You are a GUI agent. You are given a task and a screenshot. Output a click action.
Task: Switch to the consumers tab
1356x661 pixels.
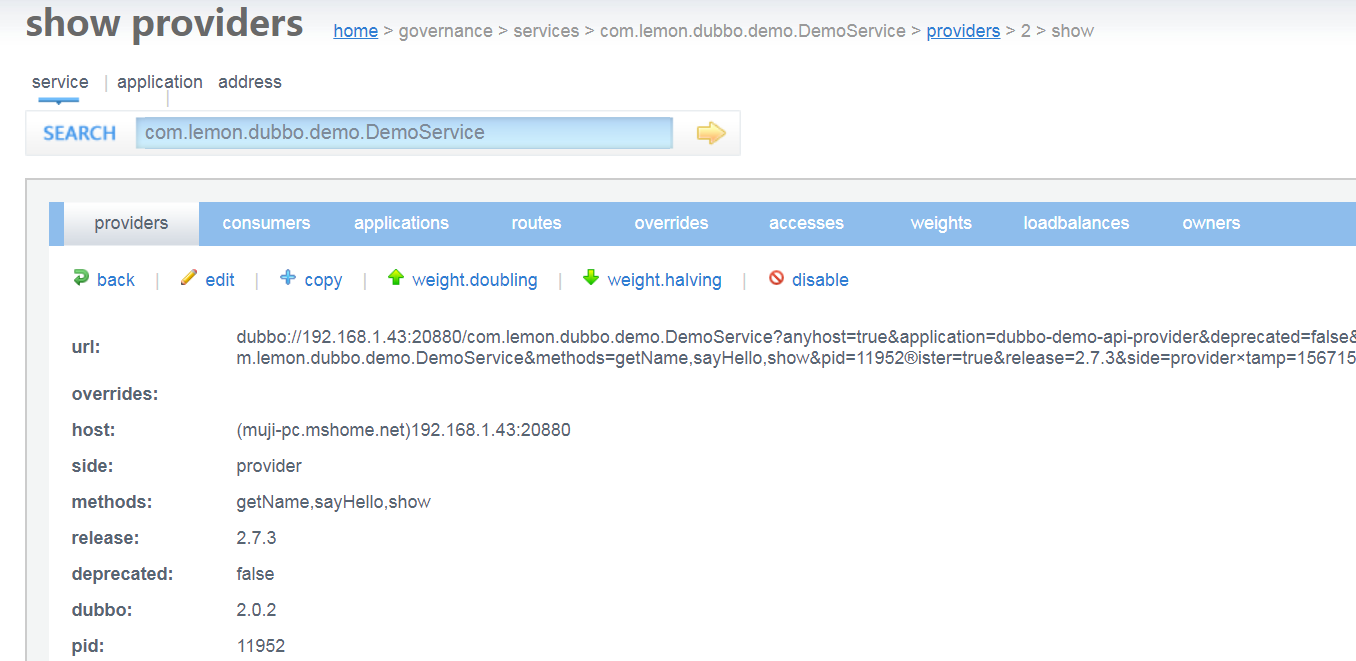tap(266, 223)
